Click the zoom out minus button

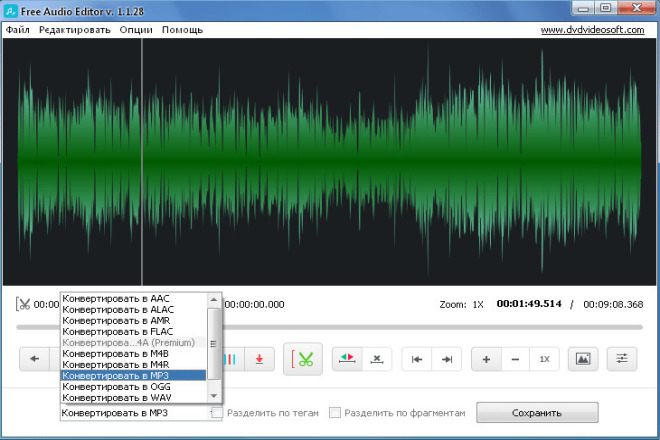click(515, 359)
